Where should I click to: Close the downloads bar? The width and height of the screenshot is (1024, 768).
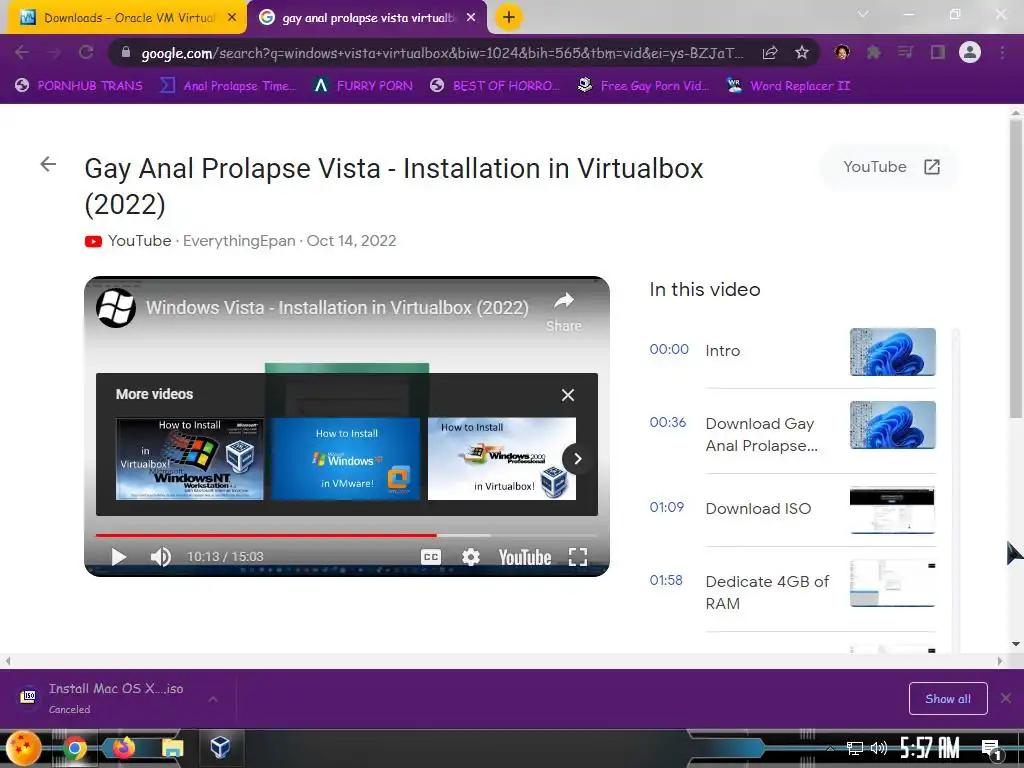(x=1006, y=699)
